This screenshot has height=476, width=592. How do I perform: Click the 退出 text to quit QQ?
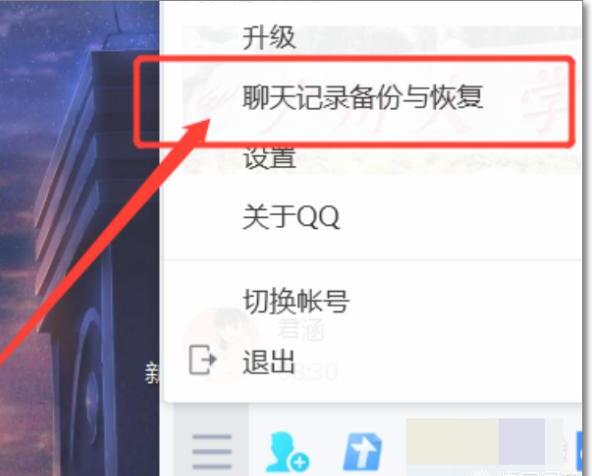click(x=268, y=361)
